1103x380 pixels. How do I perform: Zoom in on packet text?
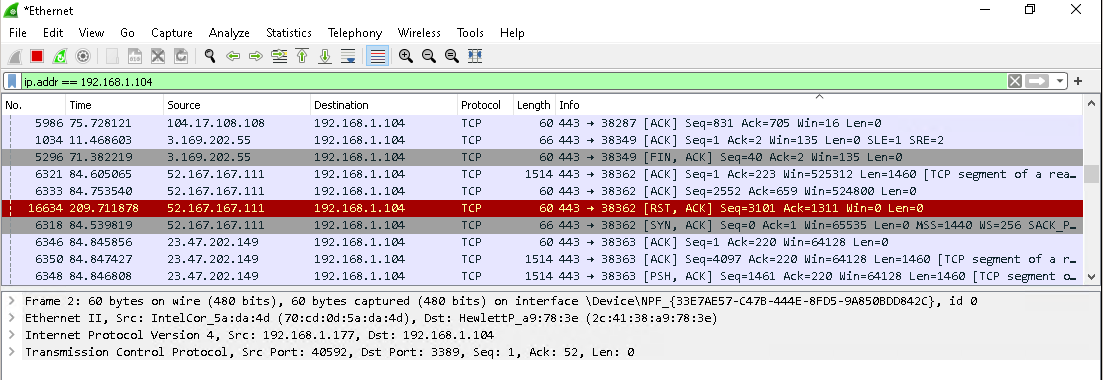pos(406,56)
